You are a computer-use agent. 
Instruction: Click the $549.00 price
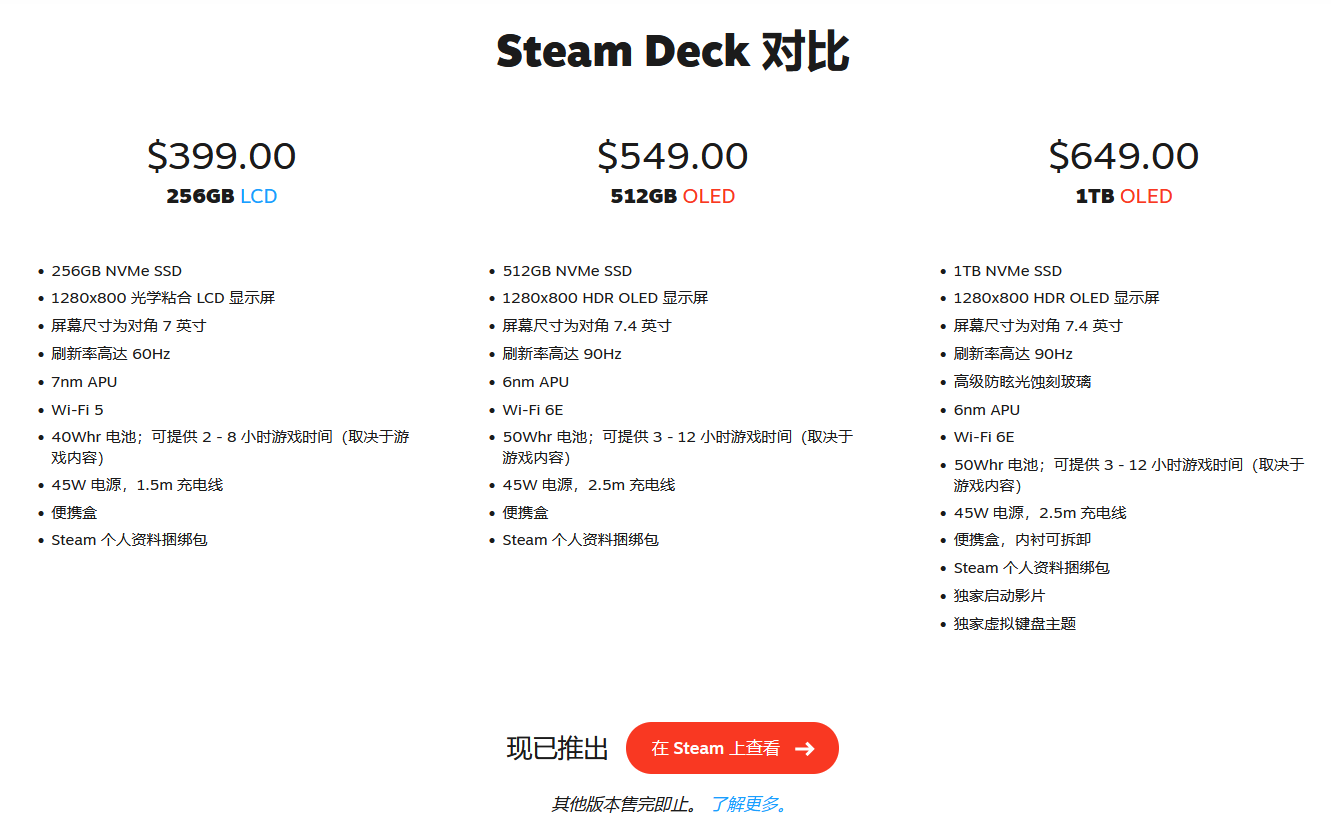[672, 156]
